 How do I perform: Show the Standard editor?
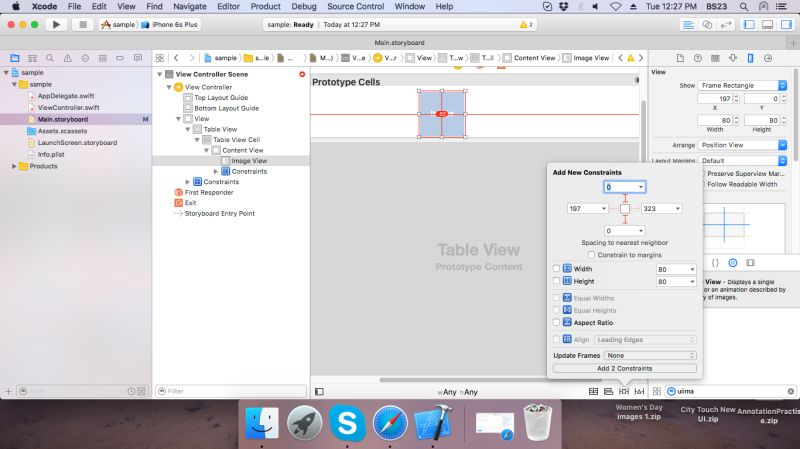point(688,24)
